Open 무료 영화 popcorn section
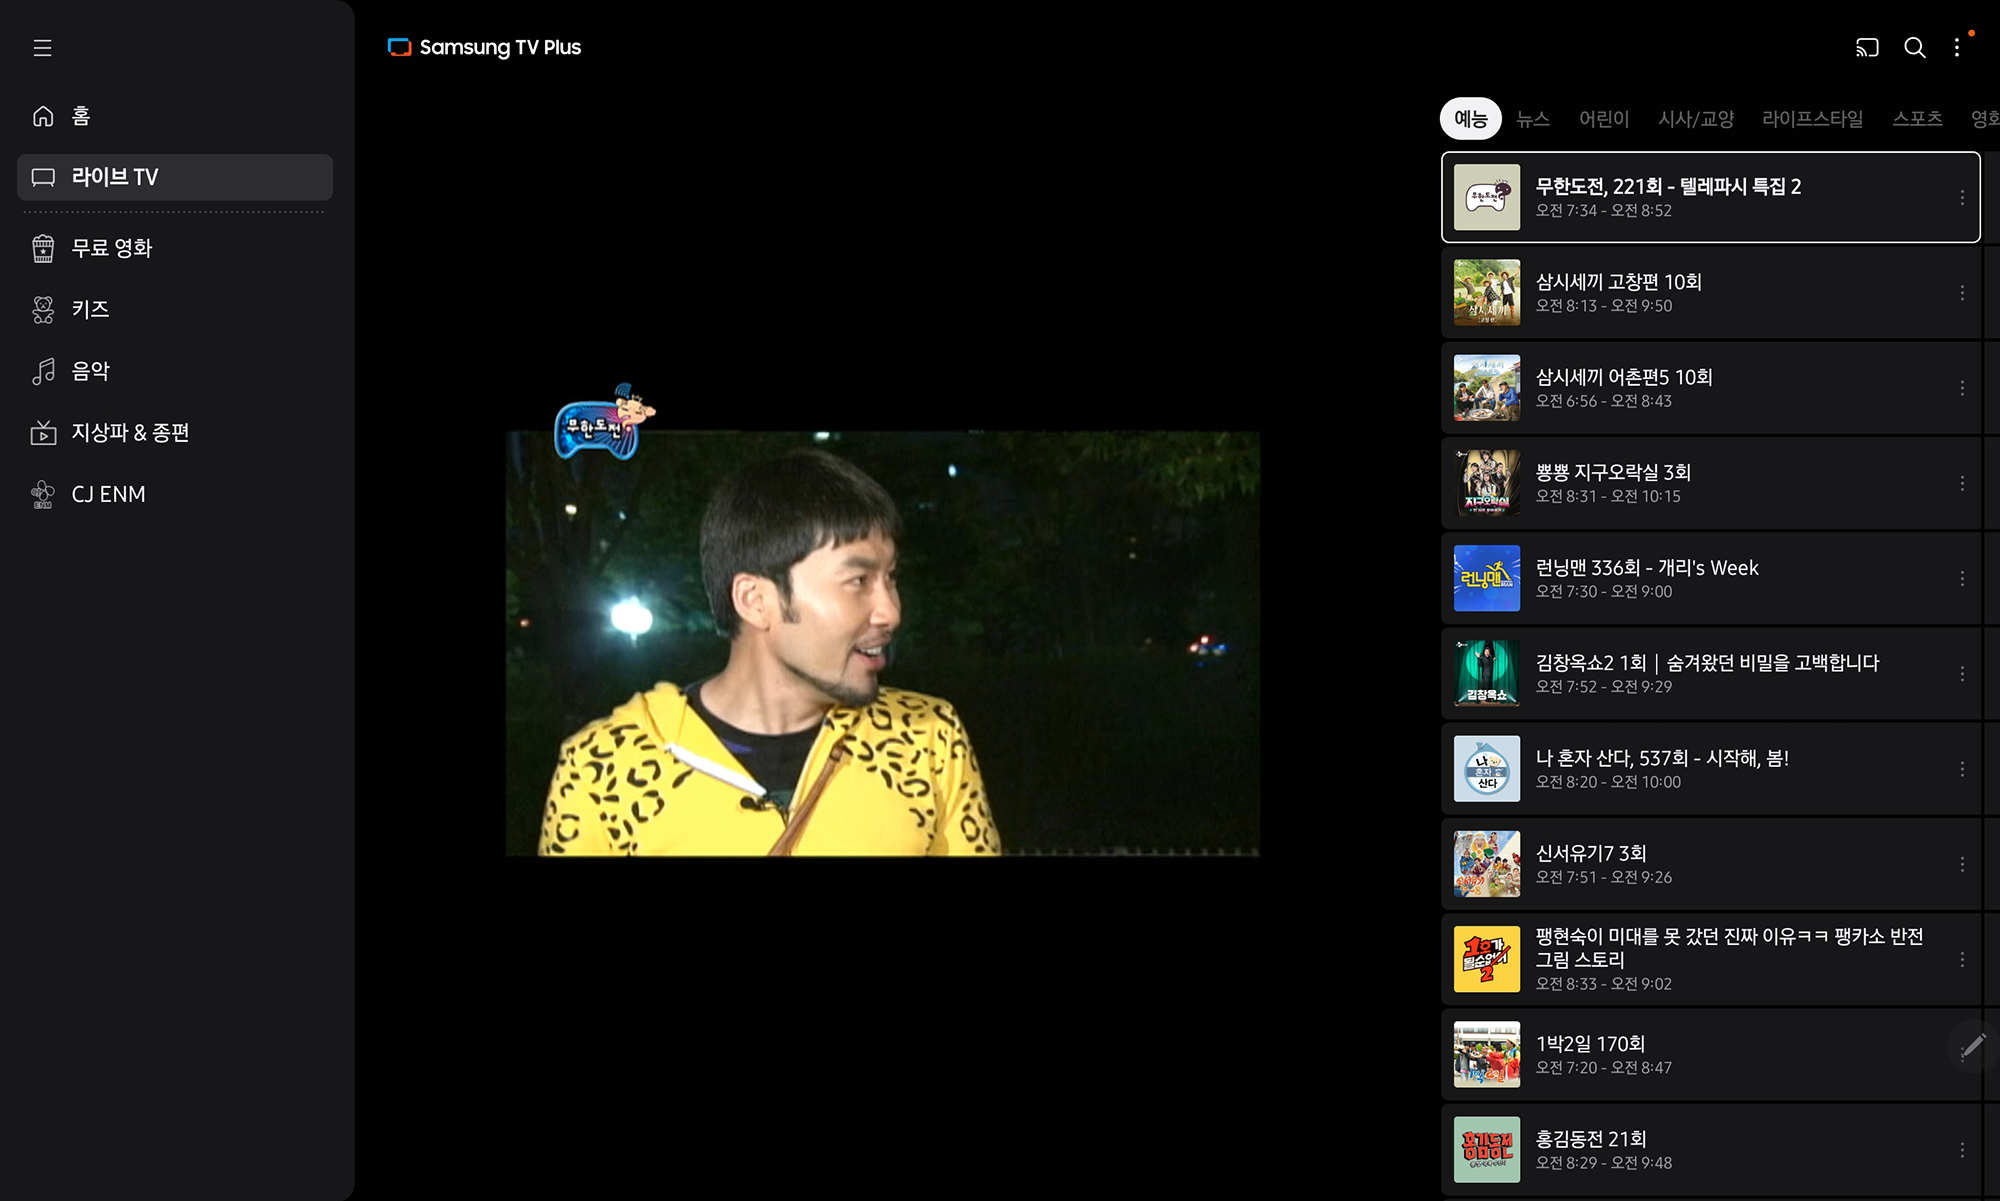Viewport: 2000px width, 1201px height. [x=110, y=248]
